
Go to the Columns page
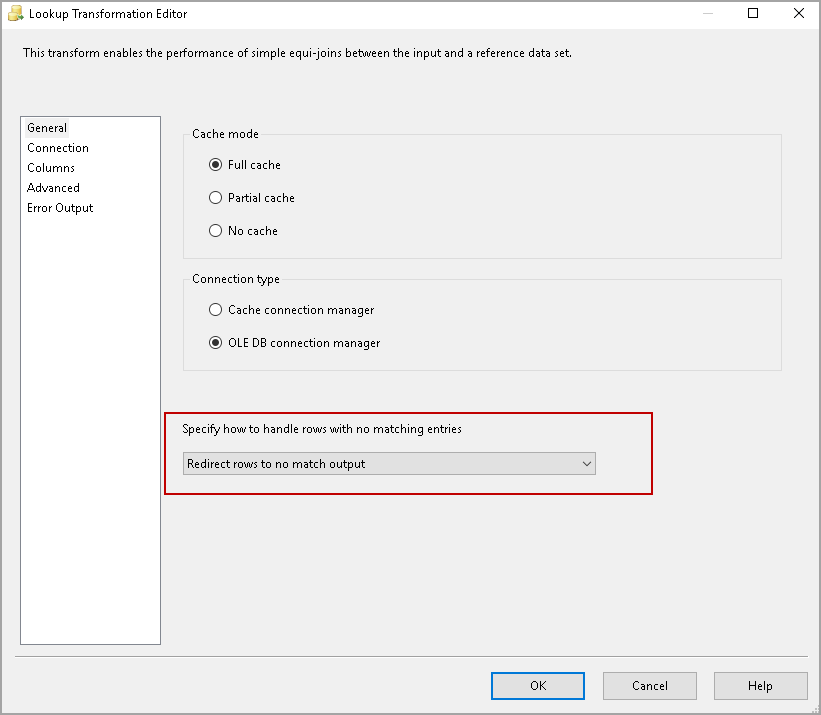coord(51,168)
